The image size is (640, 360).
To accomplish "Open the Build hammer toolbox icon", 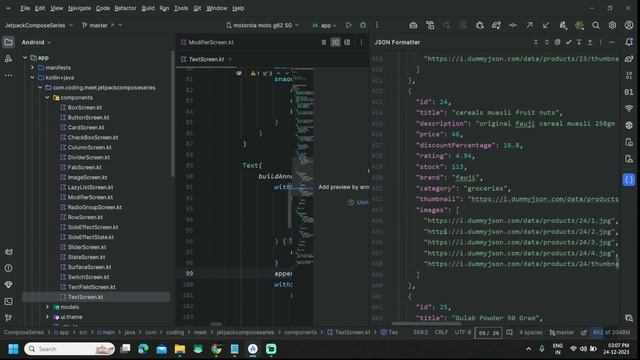I will tap(413, 25).
